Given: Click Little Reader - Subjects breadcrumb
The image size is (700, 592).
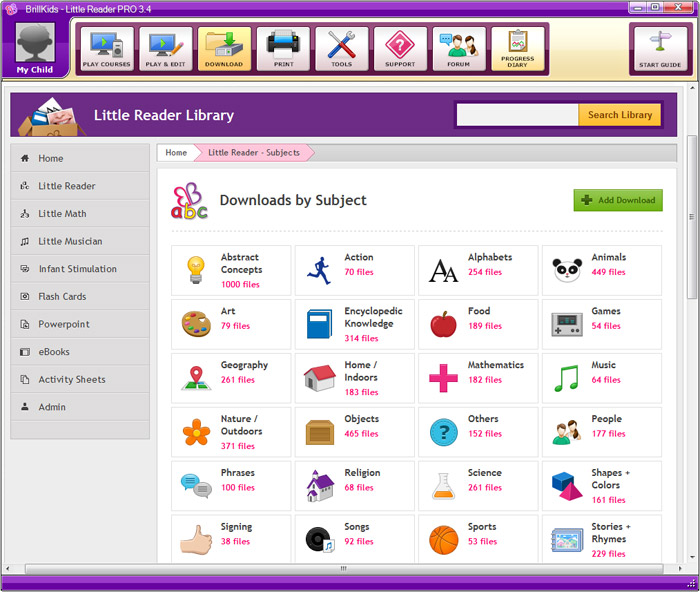Looking at the screenshot, I should click(x=254, y=153).
